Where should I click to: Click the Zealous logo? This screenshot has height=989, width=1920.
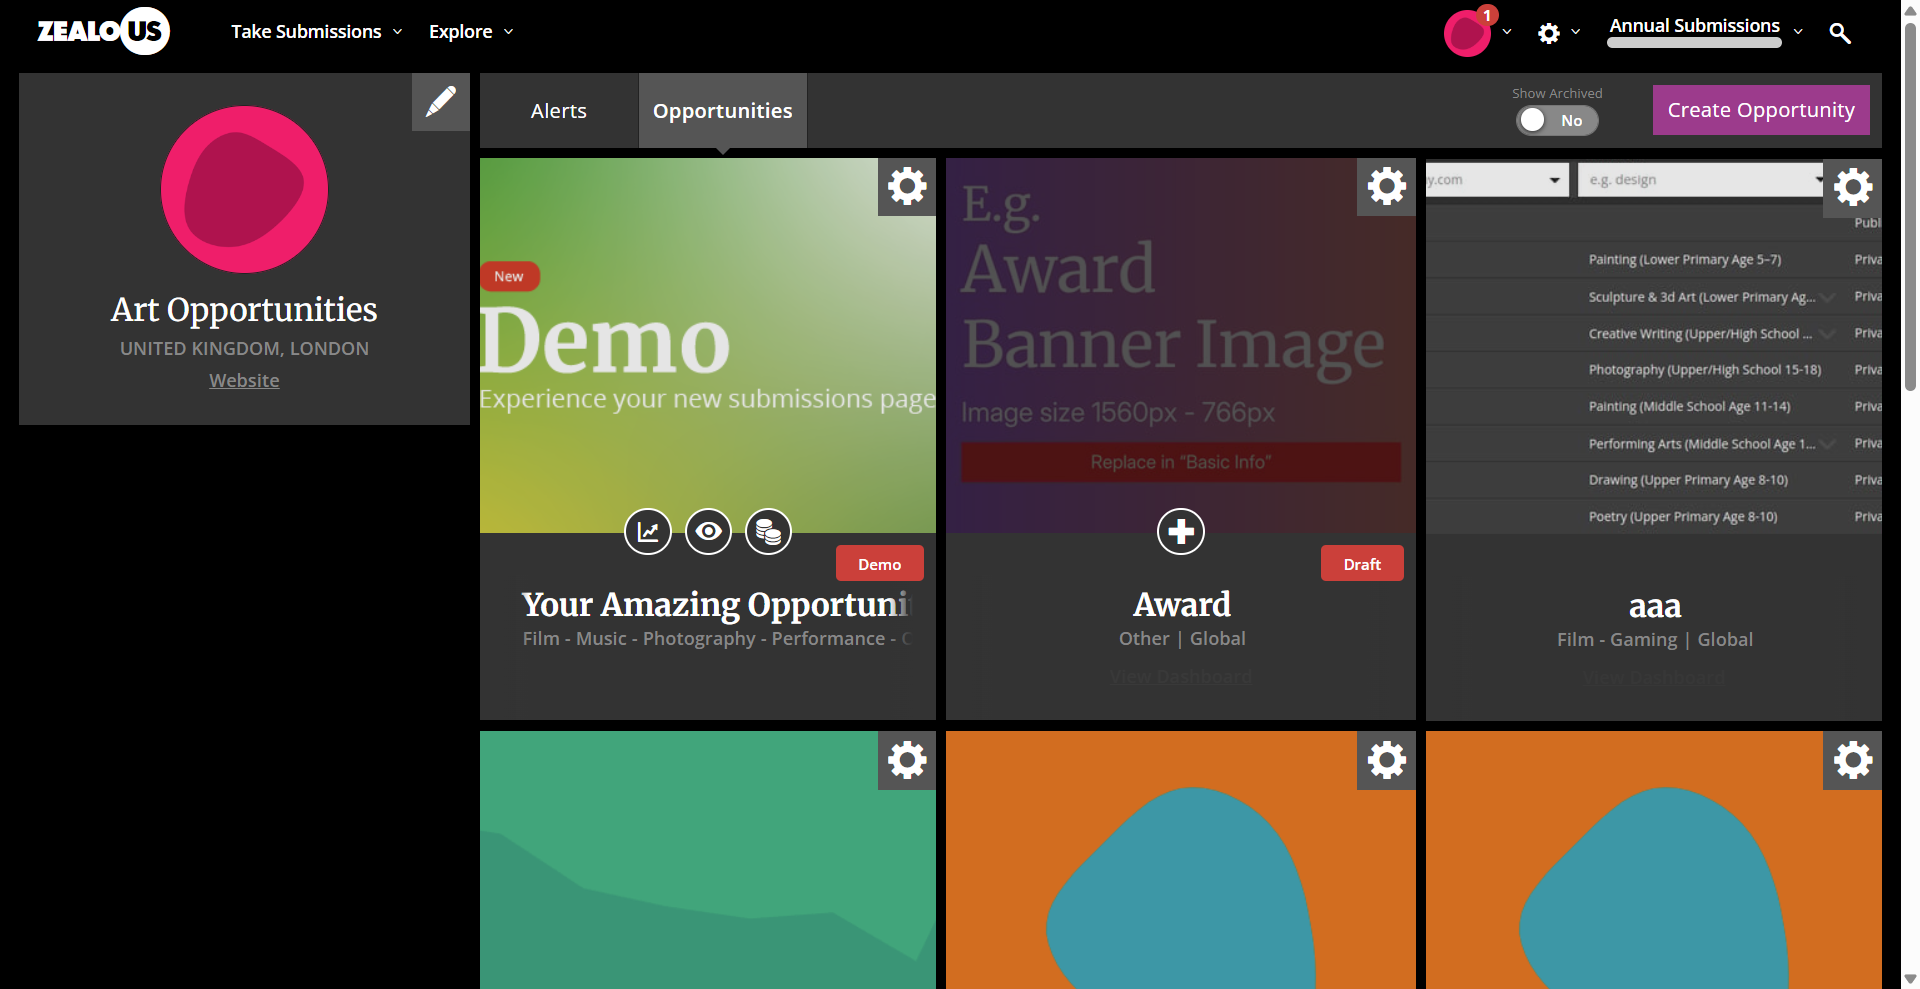(103, 32)
